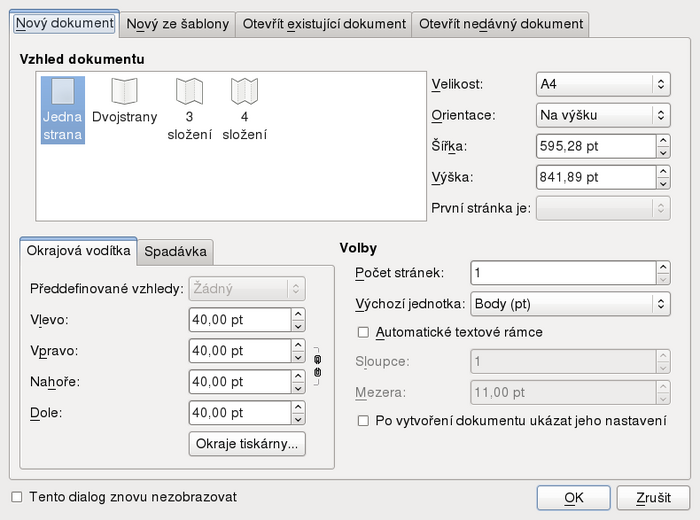Viewport: 700px width, 520px height.
Task: Toggle Tento dialog znovu nezobrazovat checkbox
Action: click(16, 496)
